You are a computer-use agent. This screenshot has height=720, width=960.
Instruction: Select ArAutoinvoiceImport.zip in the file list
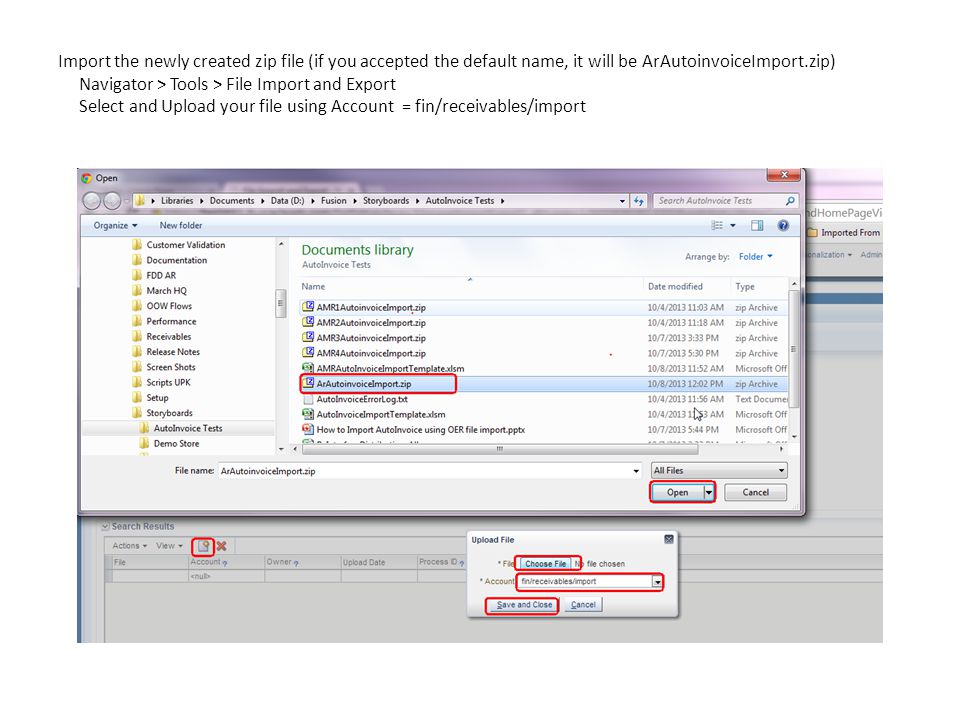(544, 383)
